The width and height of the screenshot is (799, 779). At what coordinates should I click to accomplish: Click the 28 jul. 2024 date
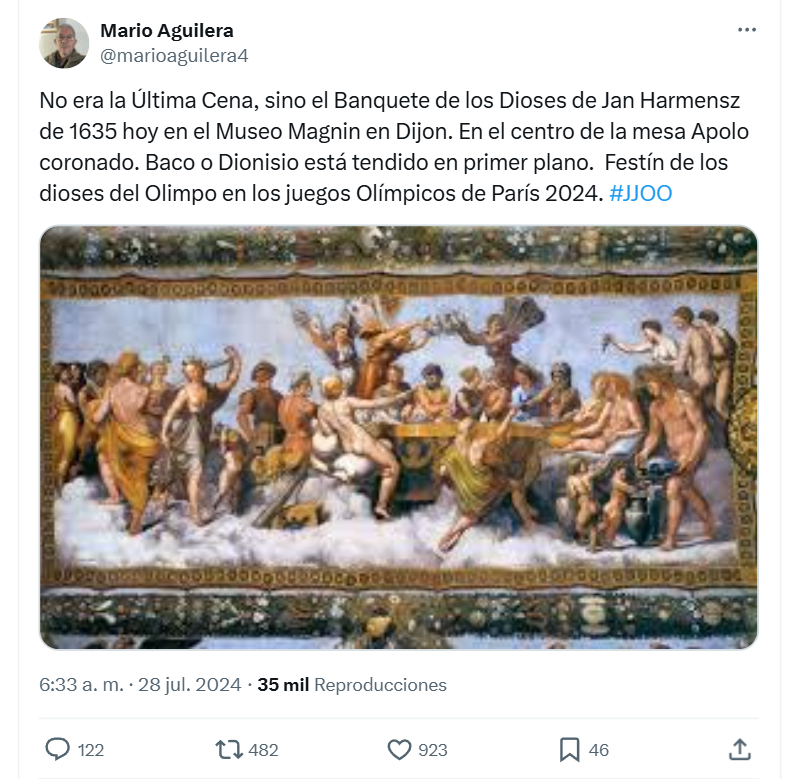point(190,685)
